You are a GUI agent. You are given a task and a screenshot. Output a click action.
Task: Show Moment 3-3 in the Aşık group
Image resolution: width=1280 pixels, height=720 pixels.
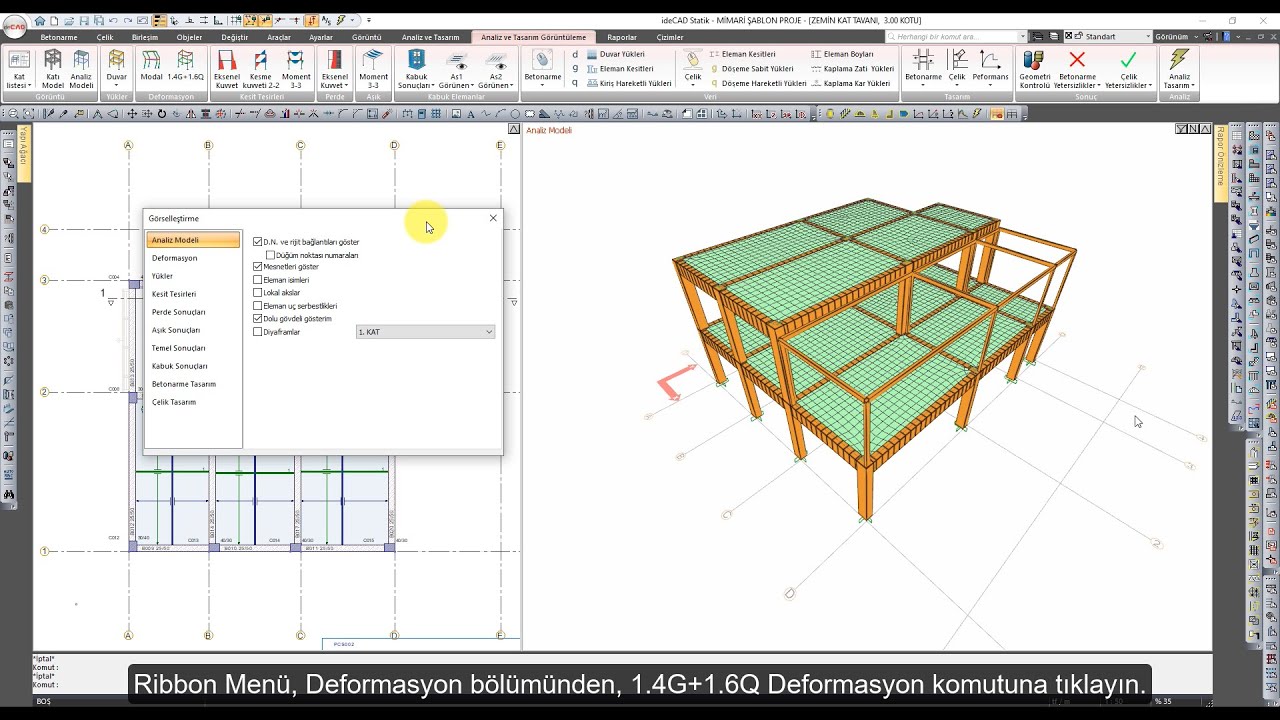[373, 69]
